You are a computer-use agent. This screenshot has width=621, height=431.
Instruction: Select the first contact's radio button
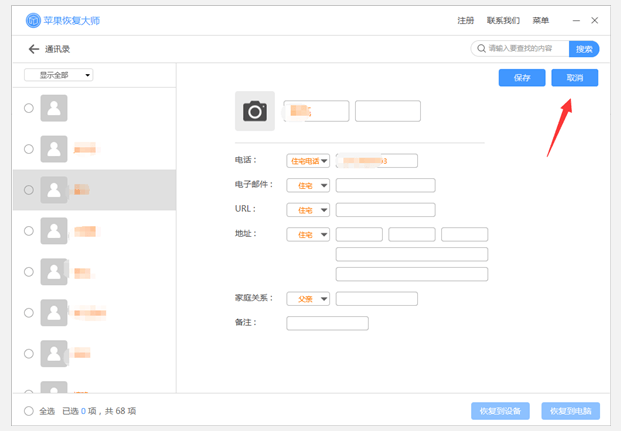(29, 108)
